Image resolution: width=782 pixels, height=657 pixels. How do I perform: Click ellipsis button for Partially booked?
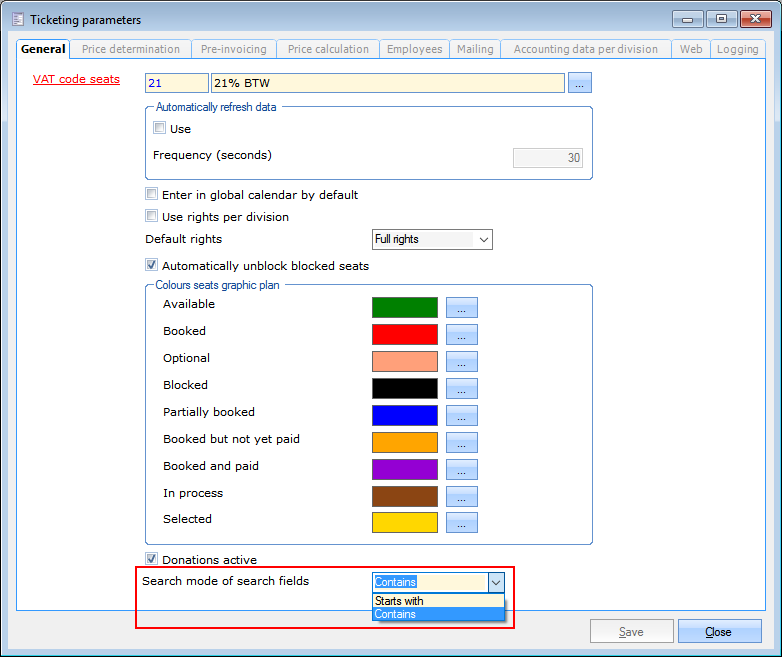point(461,416)
